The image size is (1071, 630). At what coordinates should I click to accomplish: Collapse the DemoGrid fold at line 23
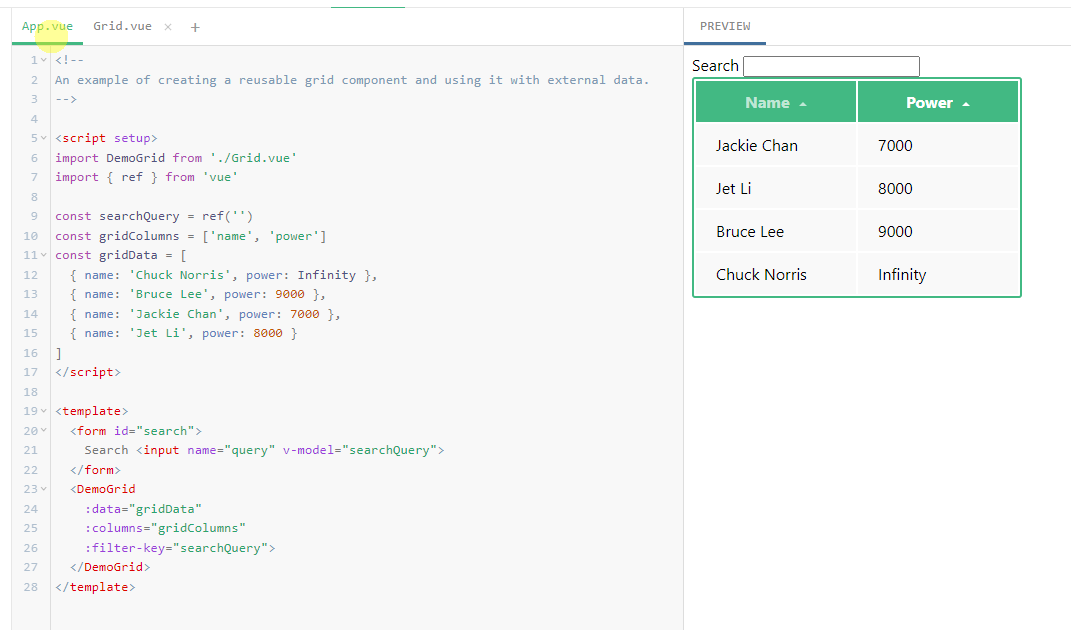pos(44,489)
